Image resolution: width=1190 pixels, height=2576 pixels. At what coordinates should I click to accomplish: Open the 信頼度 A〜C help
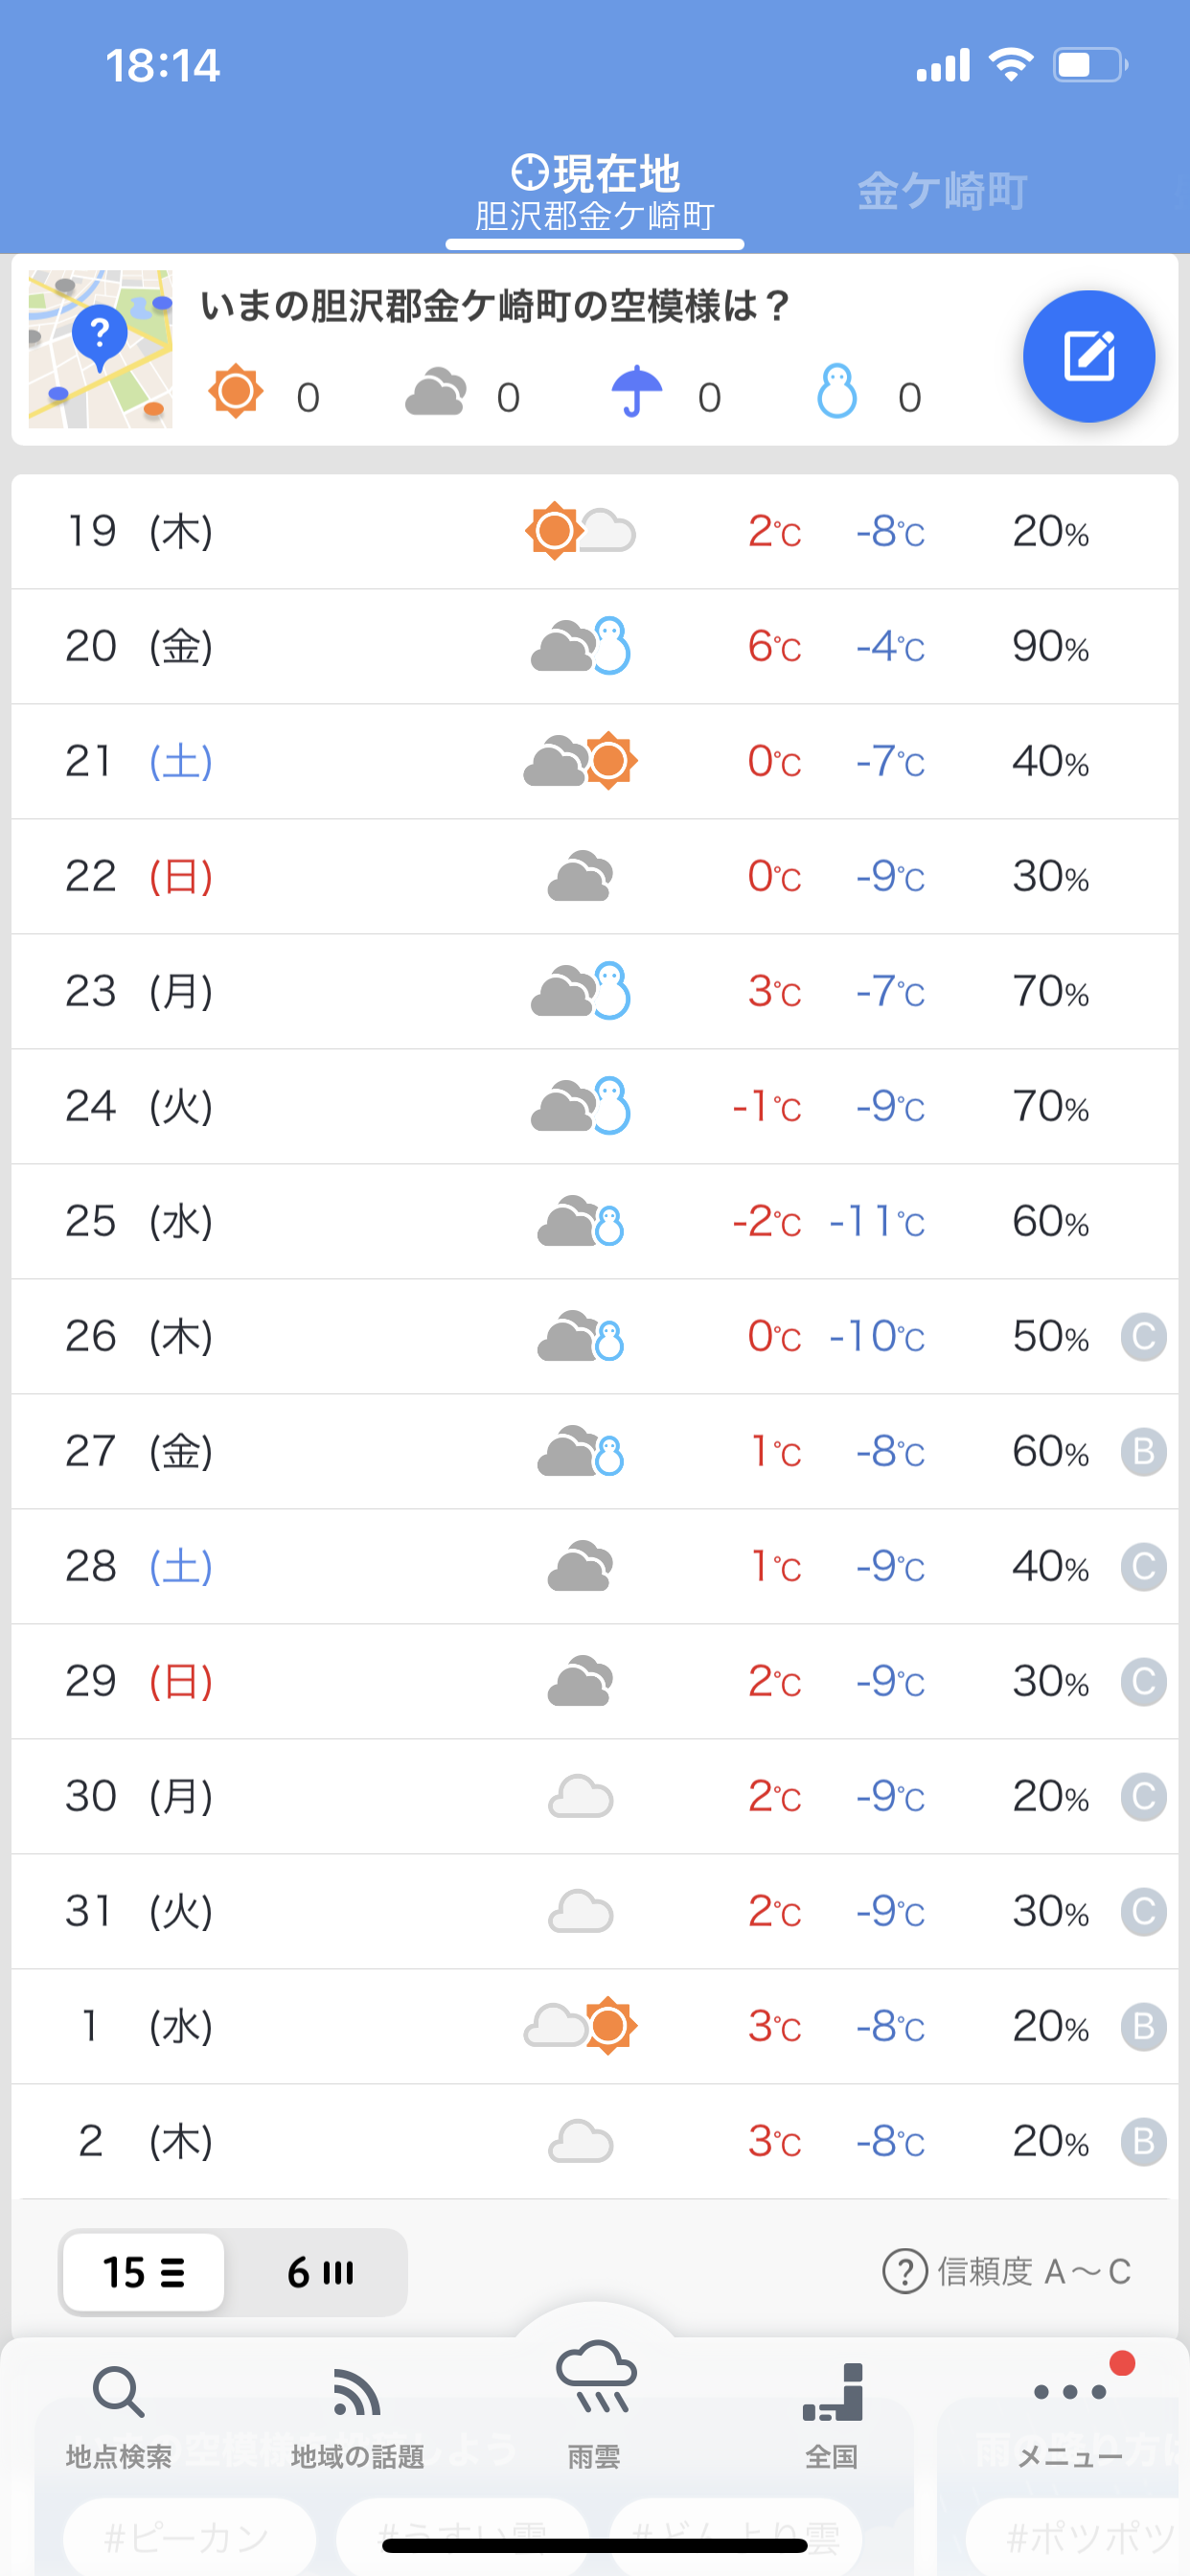[1006, 2272]
